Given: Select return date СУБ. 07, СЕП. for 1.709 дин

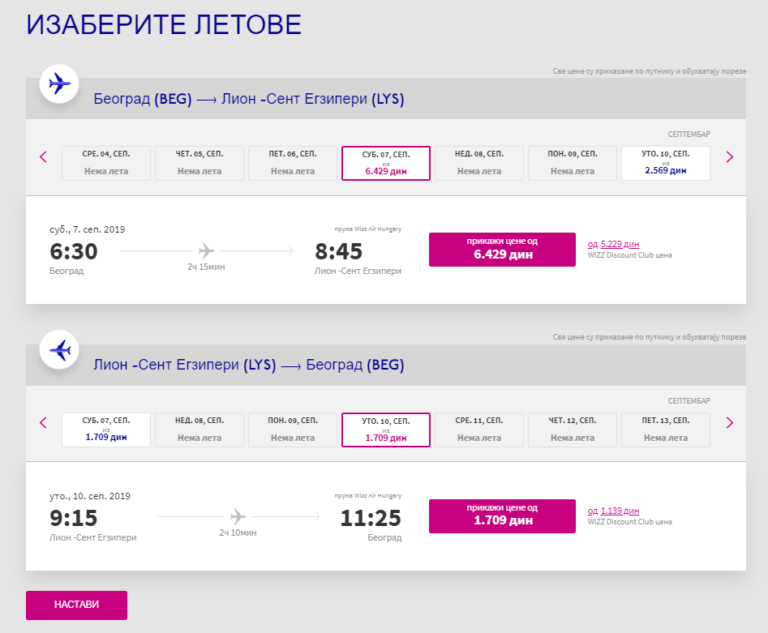Looking at the screenshot, I should click(106, 430).
